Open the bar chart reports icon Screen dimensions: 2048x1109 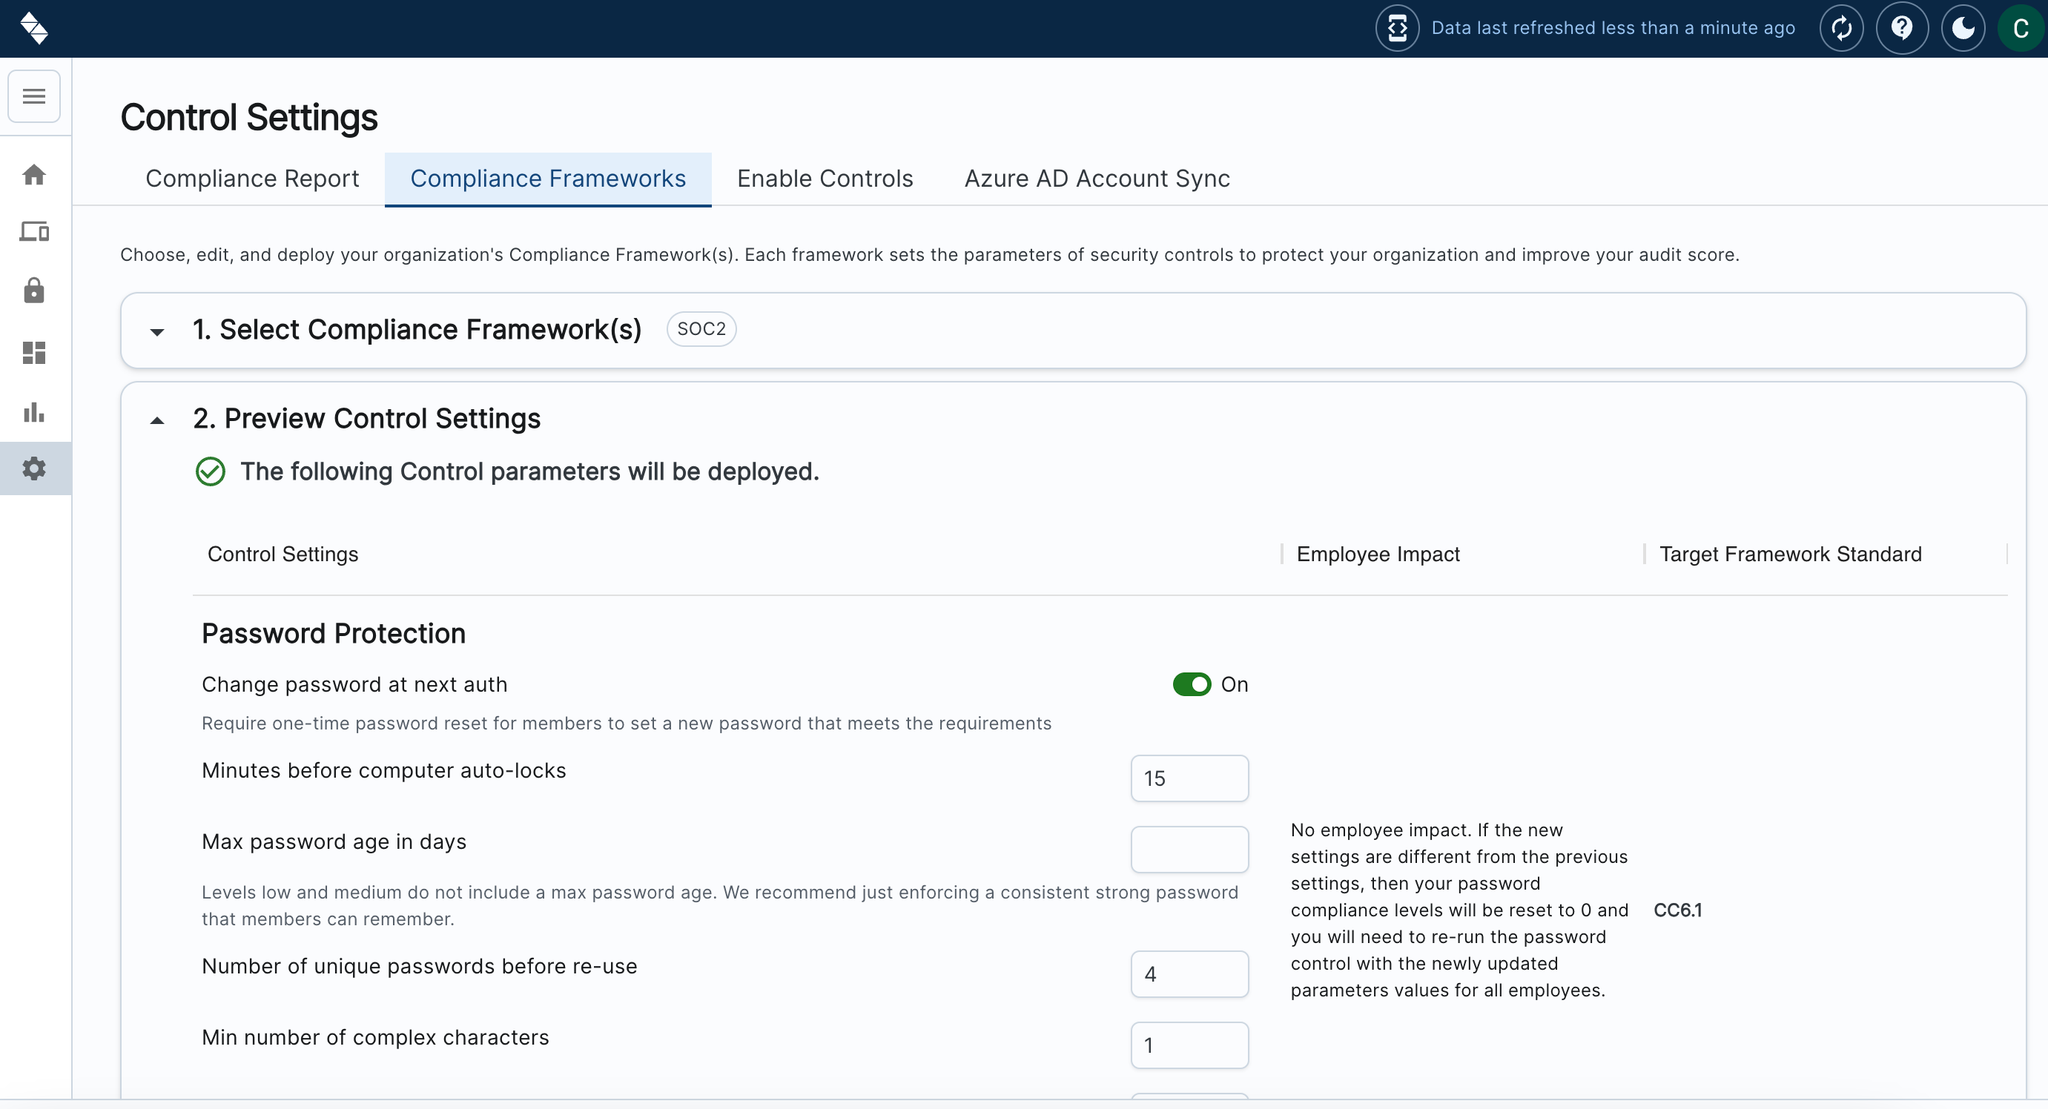coord(34,412)
